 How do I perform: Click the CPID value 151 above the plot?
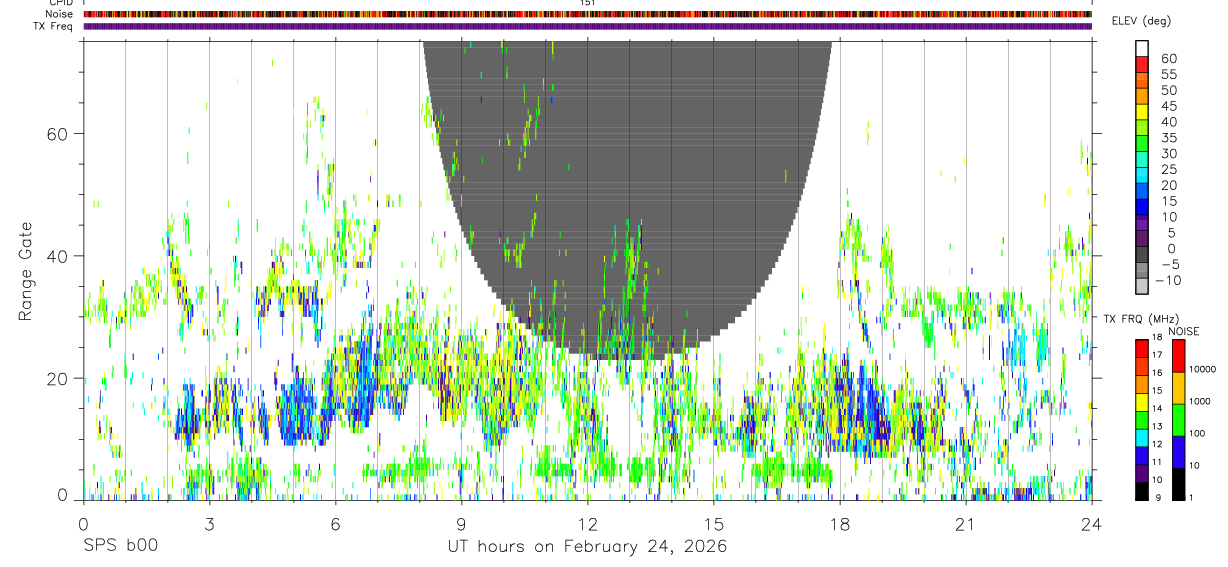587,3
